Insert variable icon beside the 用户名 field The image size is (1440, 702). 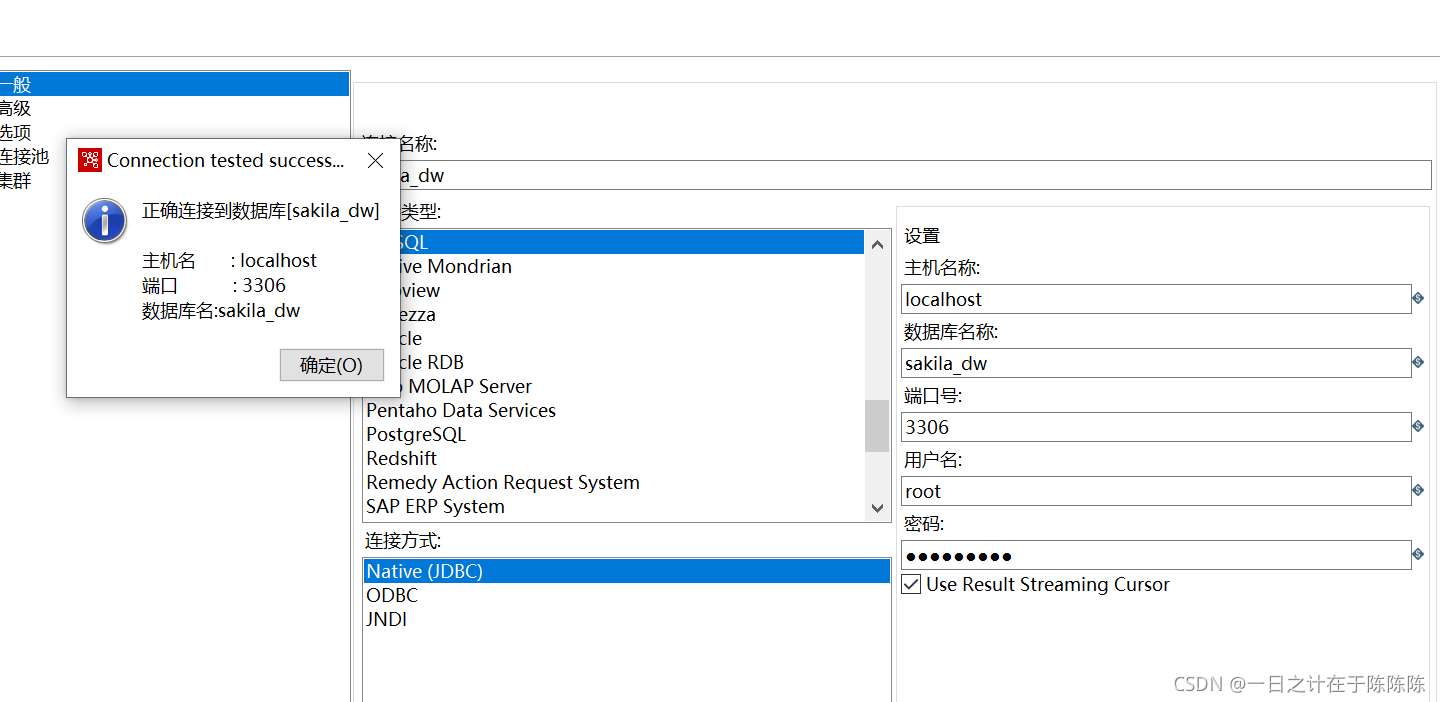coord(1418,490)
